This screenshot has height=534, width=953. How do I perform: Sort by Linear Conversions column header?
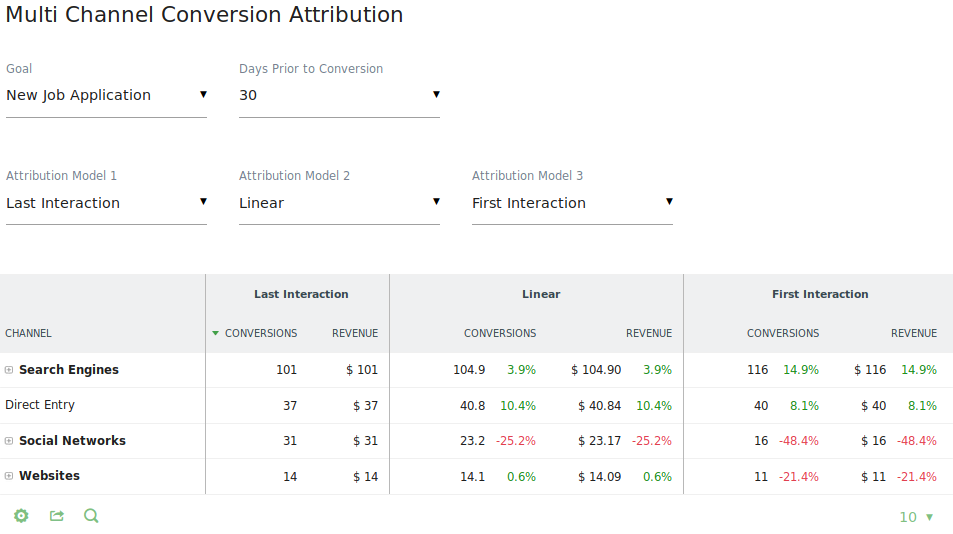click(x=500, y=333)
